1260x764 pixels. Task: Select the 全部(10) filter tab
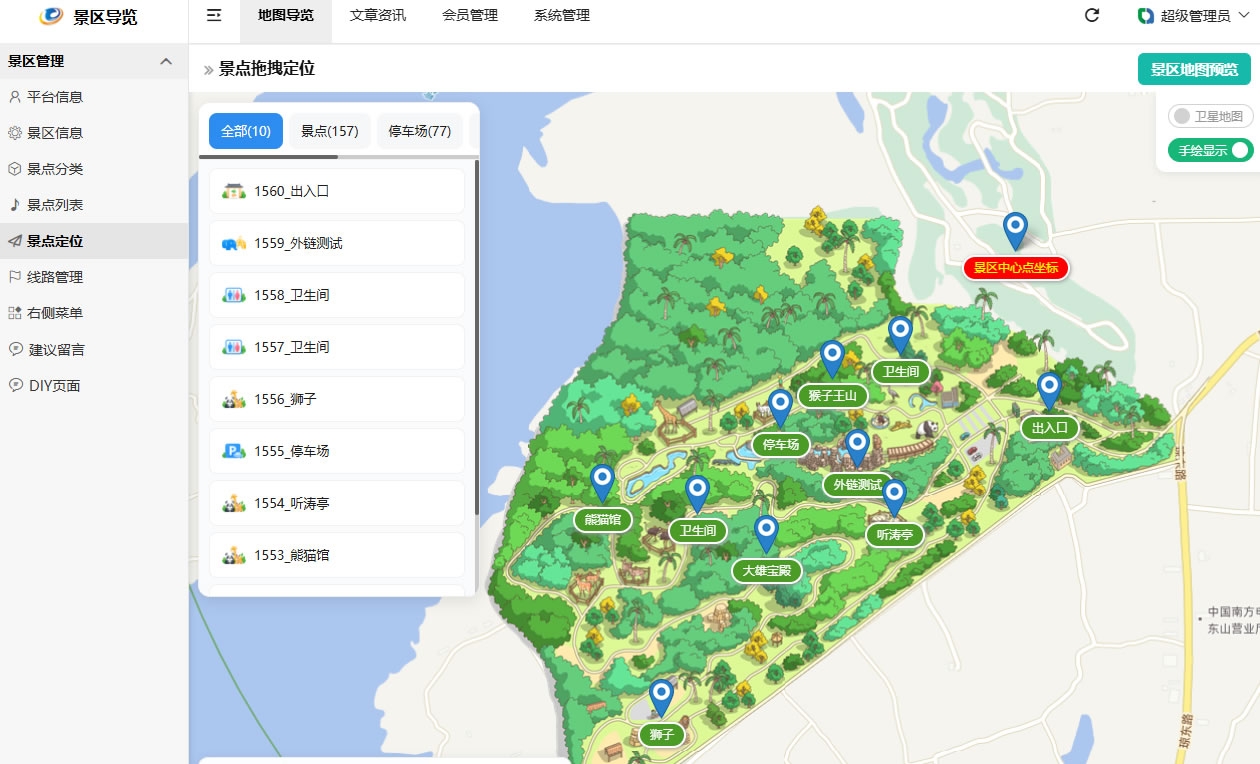pos(246,131)
